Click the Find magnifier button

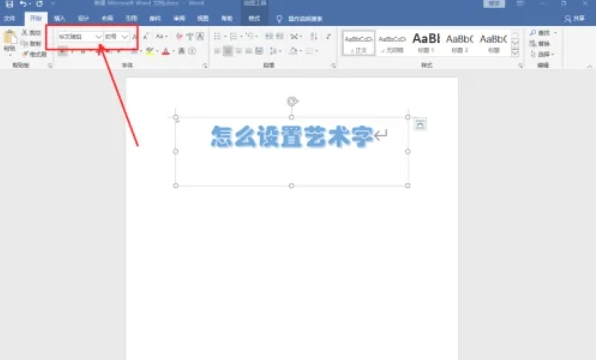[x=540, y=33]
